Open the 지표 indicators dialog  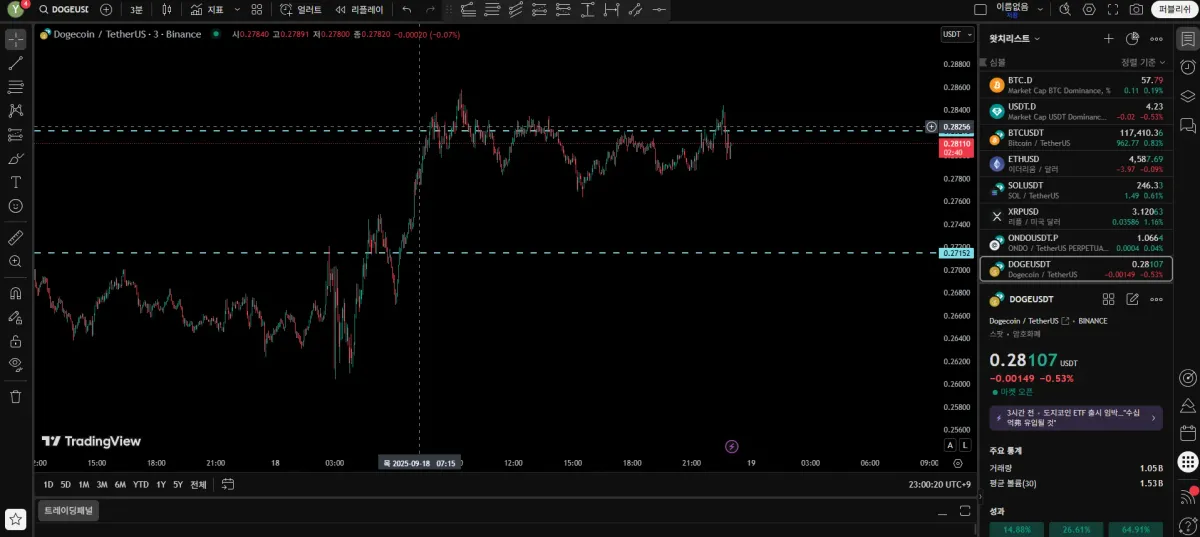point(208,9)
